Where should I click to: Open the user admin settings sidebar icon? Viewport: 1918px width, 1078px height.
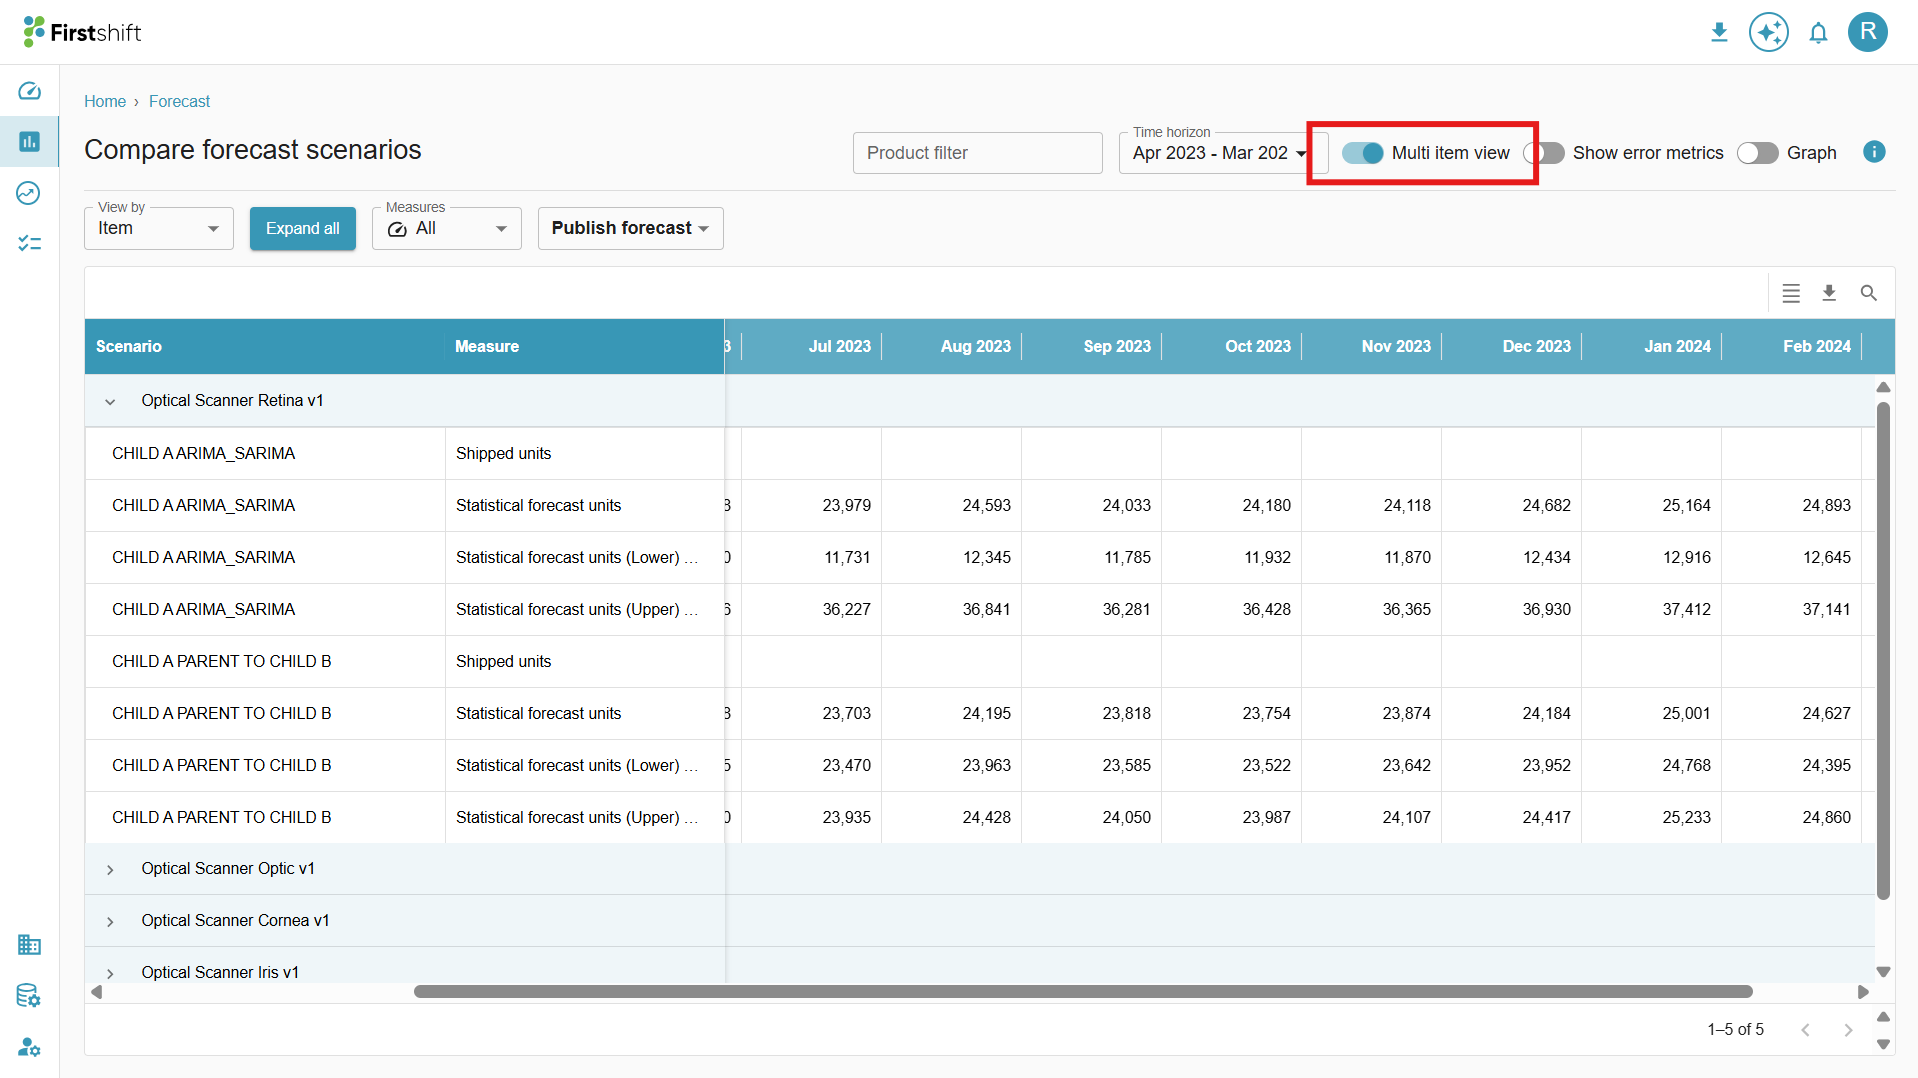[x=29, y=1047]
